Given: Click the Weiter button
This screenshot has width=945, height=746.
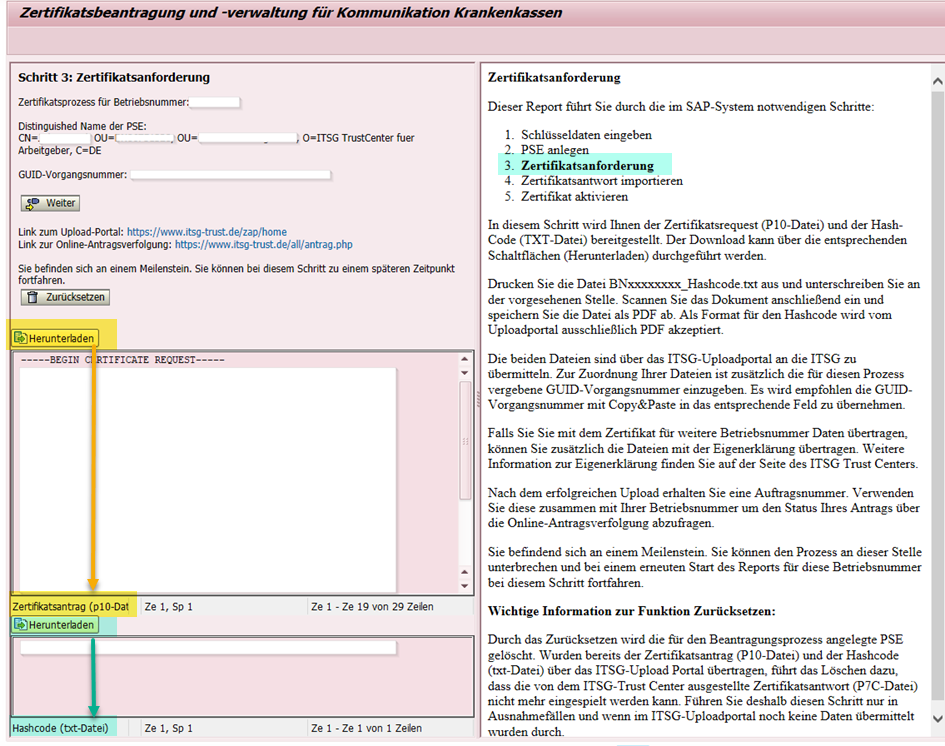Looking at the screenshot, I should tap(50, 203).
